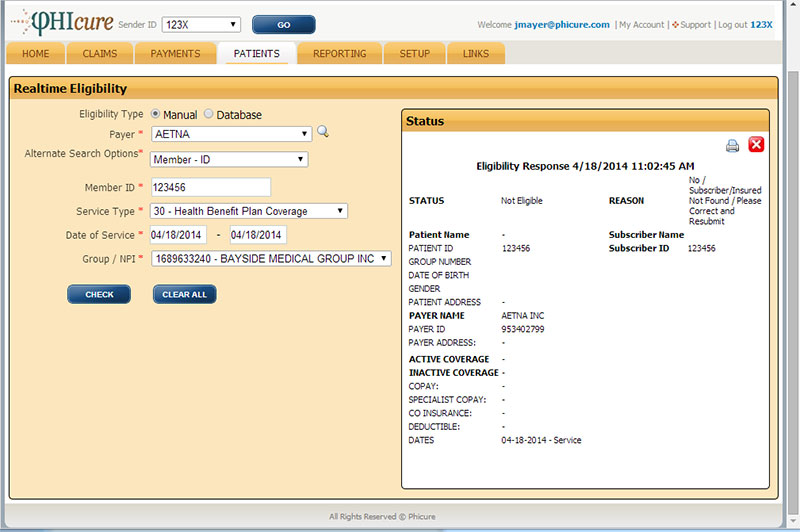The height and width of the screenshot is (532, 800).
Task: Click the Date of Service end field
Action: click(x=258, y=235)
